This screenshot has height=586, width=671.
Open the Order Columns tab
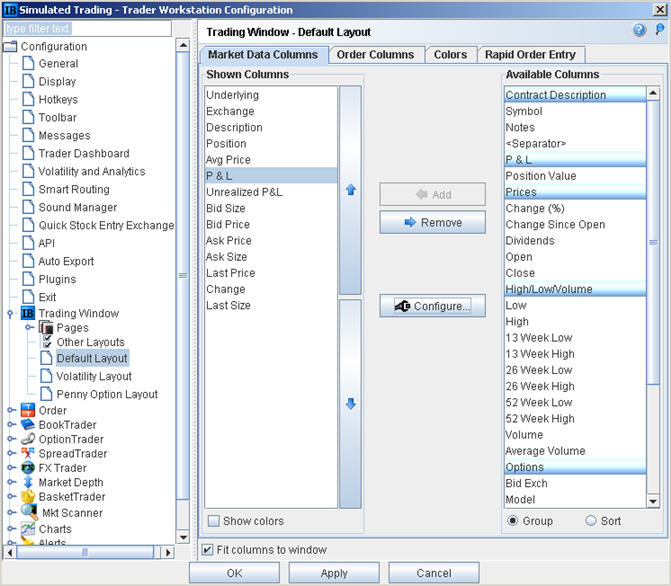pyautogui.click(x=375, y=55)
